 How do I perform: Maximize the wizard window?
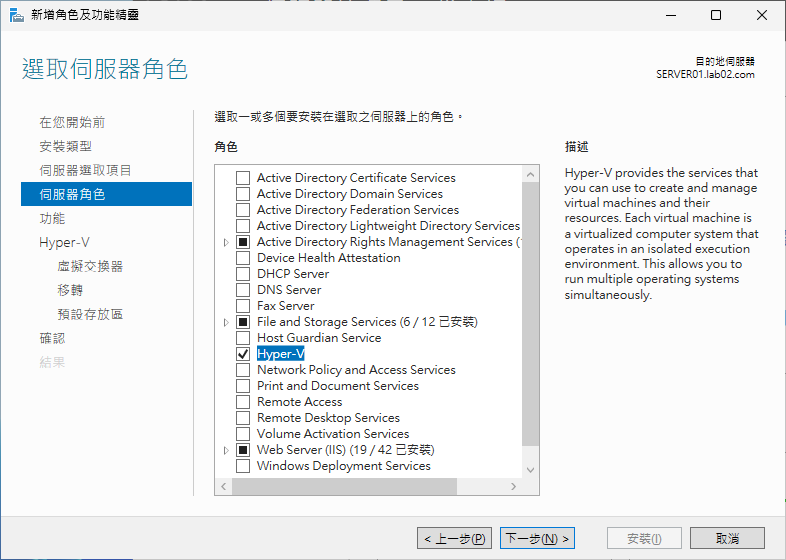click(x=716, y=15)
